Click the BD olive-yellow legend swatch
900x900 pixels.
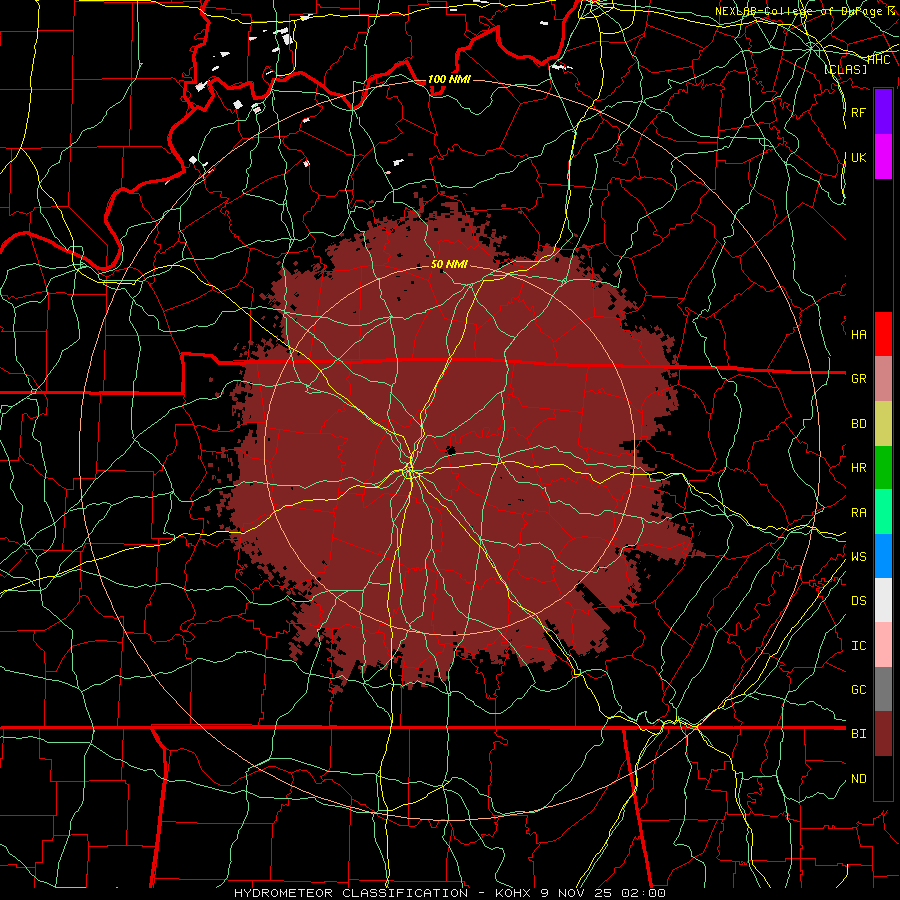click(883, 423)
